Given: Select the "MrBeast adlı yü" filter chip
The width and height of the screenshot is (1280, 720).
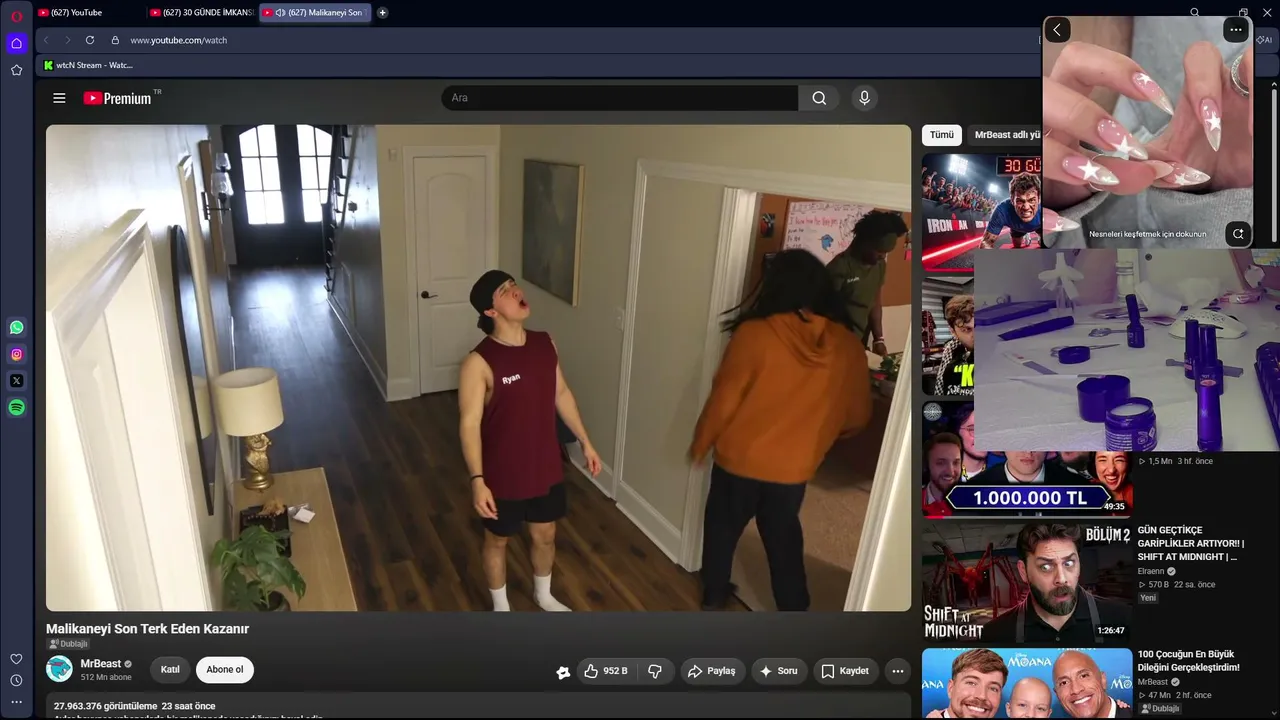Looking at the screenshot, I should click(x=1007, y=135).
